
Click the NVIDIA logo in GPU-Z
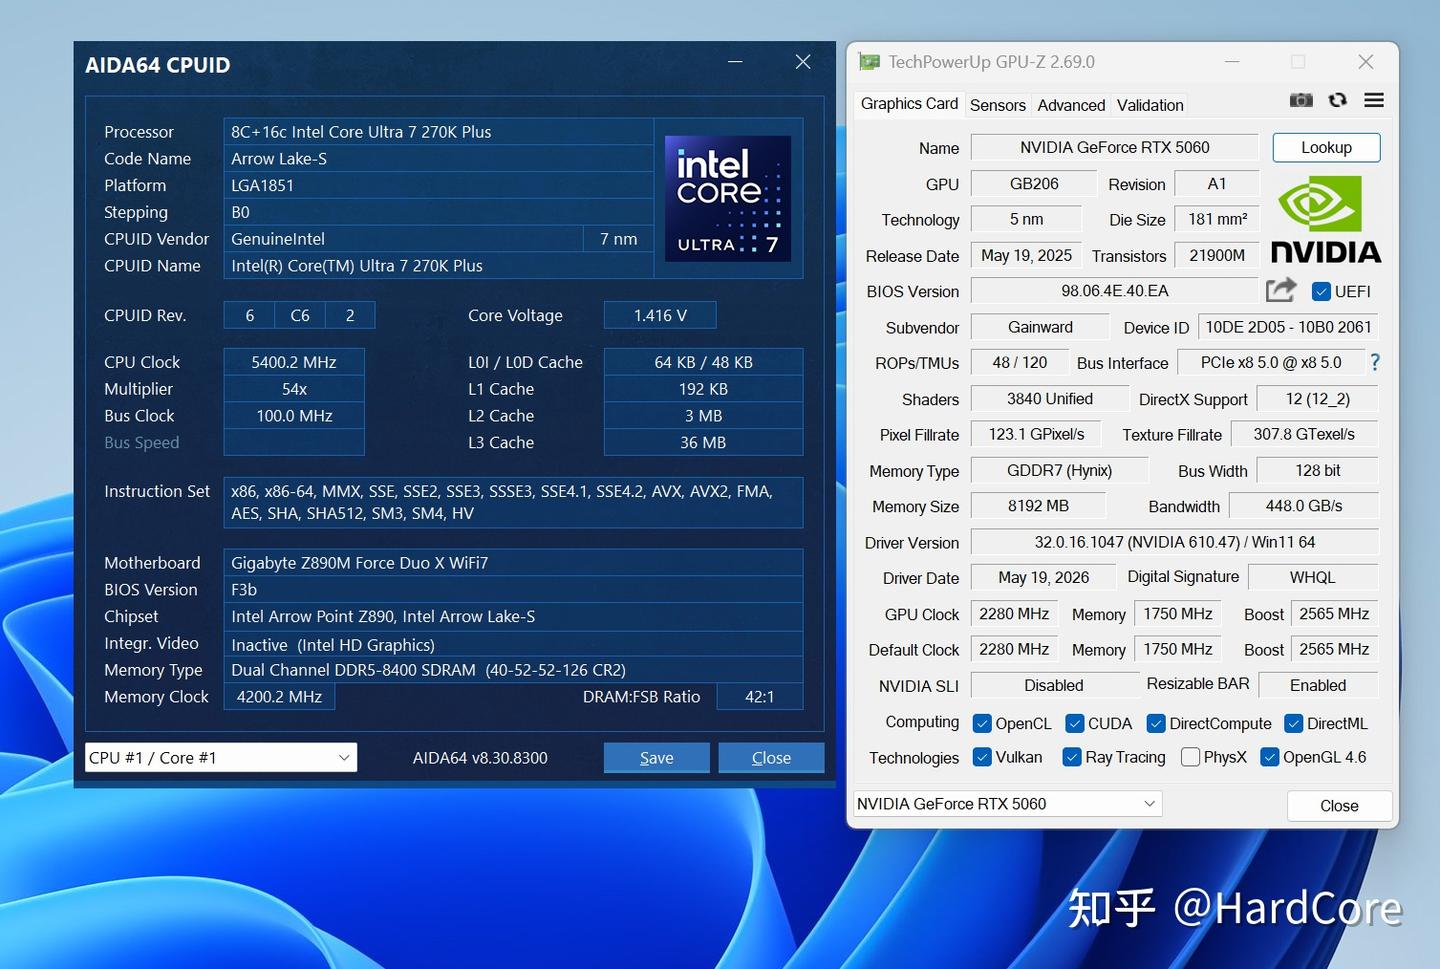pos(1326,219)
